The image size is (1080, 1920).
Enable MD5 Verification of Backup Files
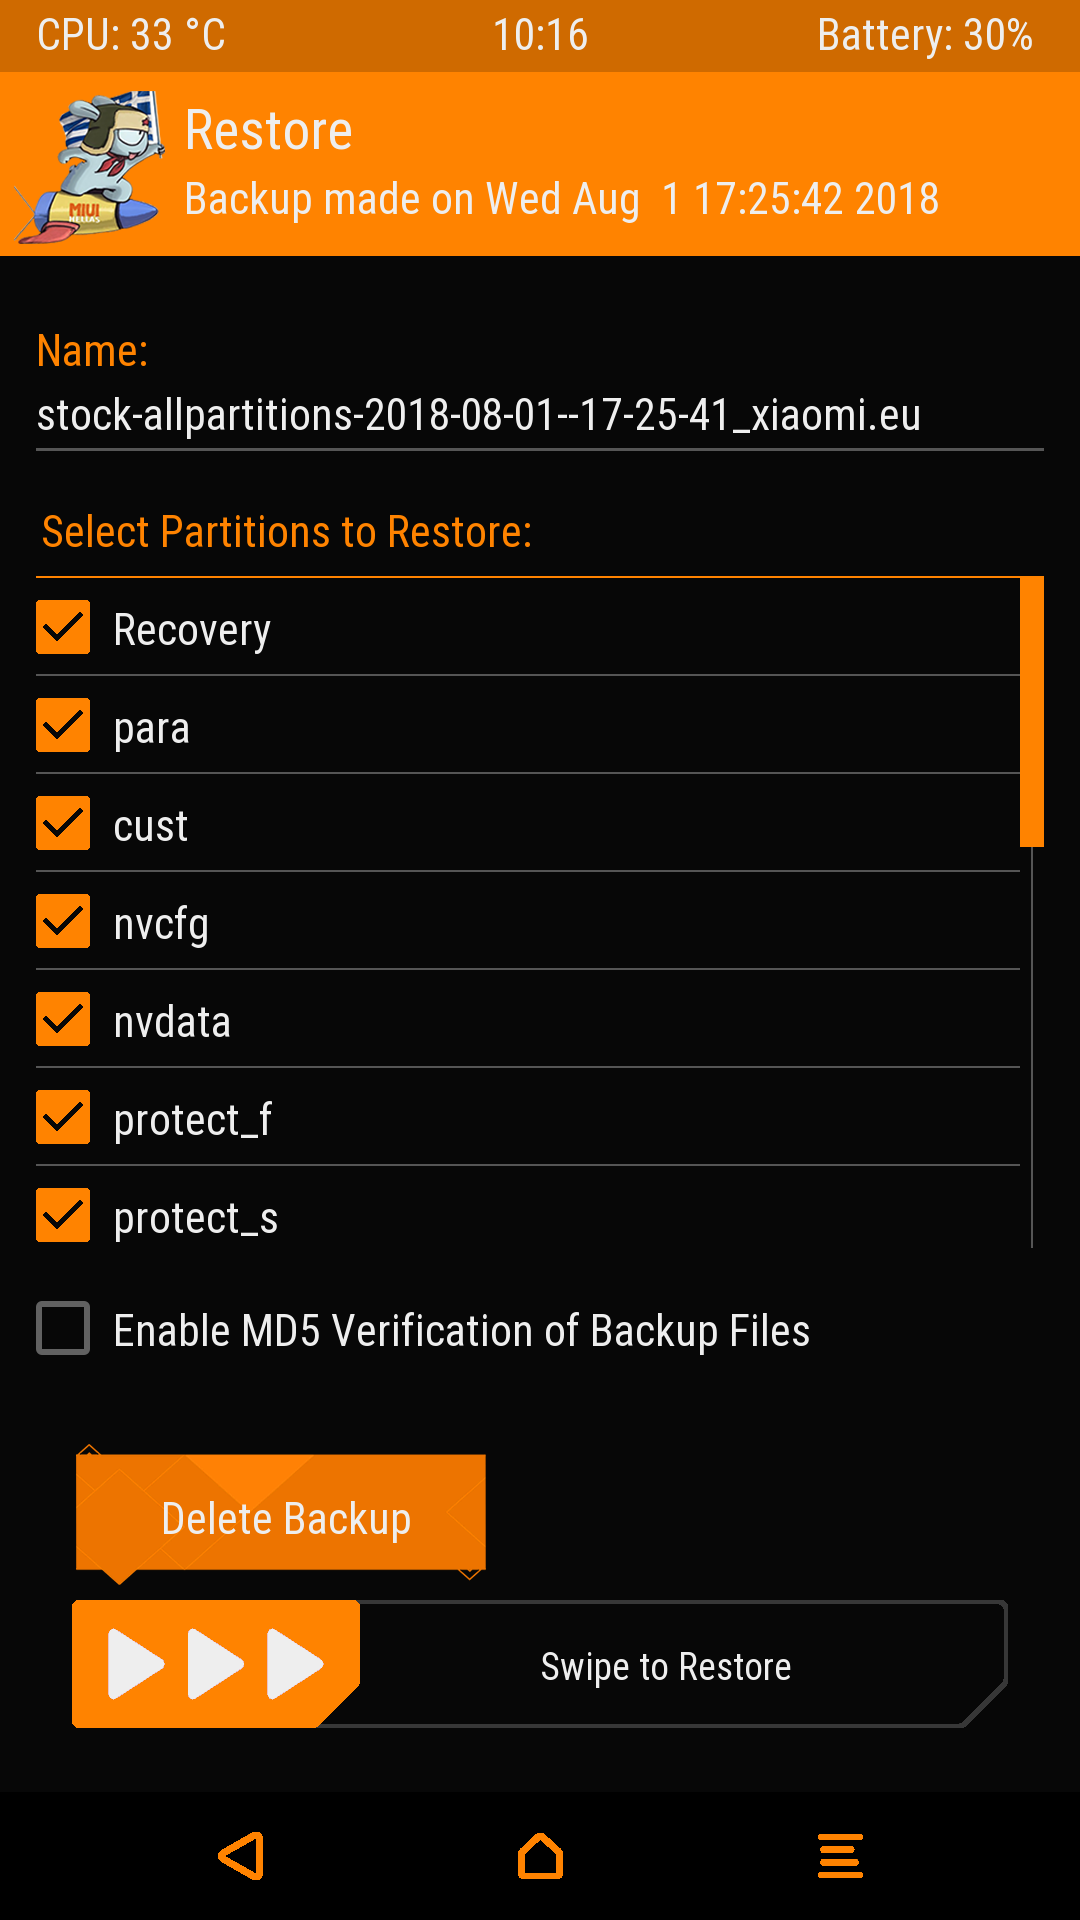pyautogui.click(x=63, y=1329)
